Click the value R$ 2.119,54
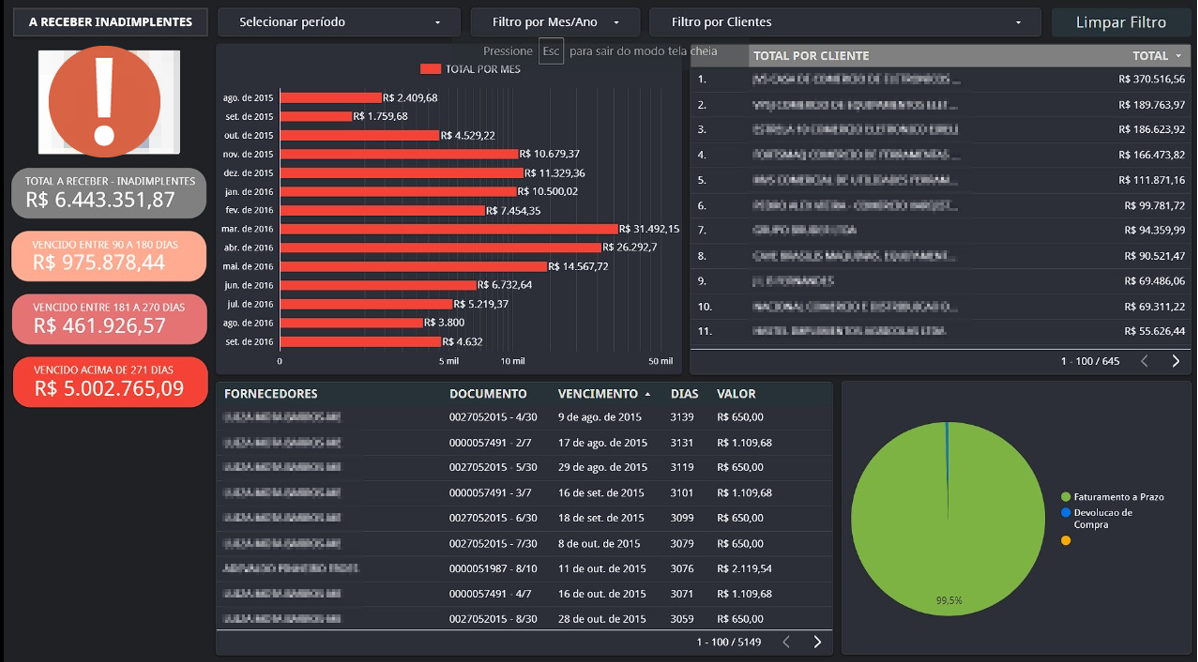The width and height of the screenshot is (1198, 662). (x=744, y=569)
